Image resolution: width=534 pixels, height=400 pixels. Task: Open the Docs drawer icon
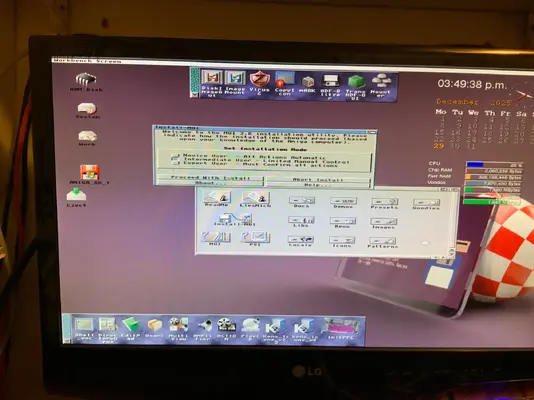click(x=302, y=202)
